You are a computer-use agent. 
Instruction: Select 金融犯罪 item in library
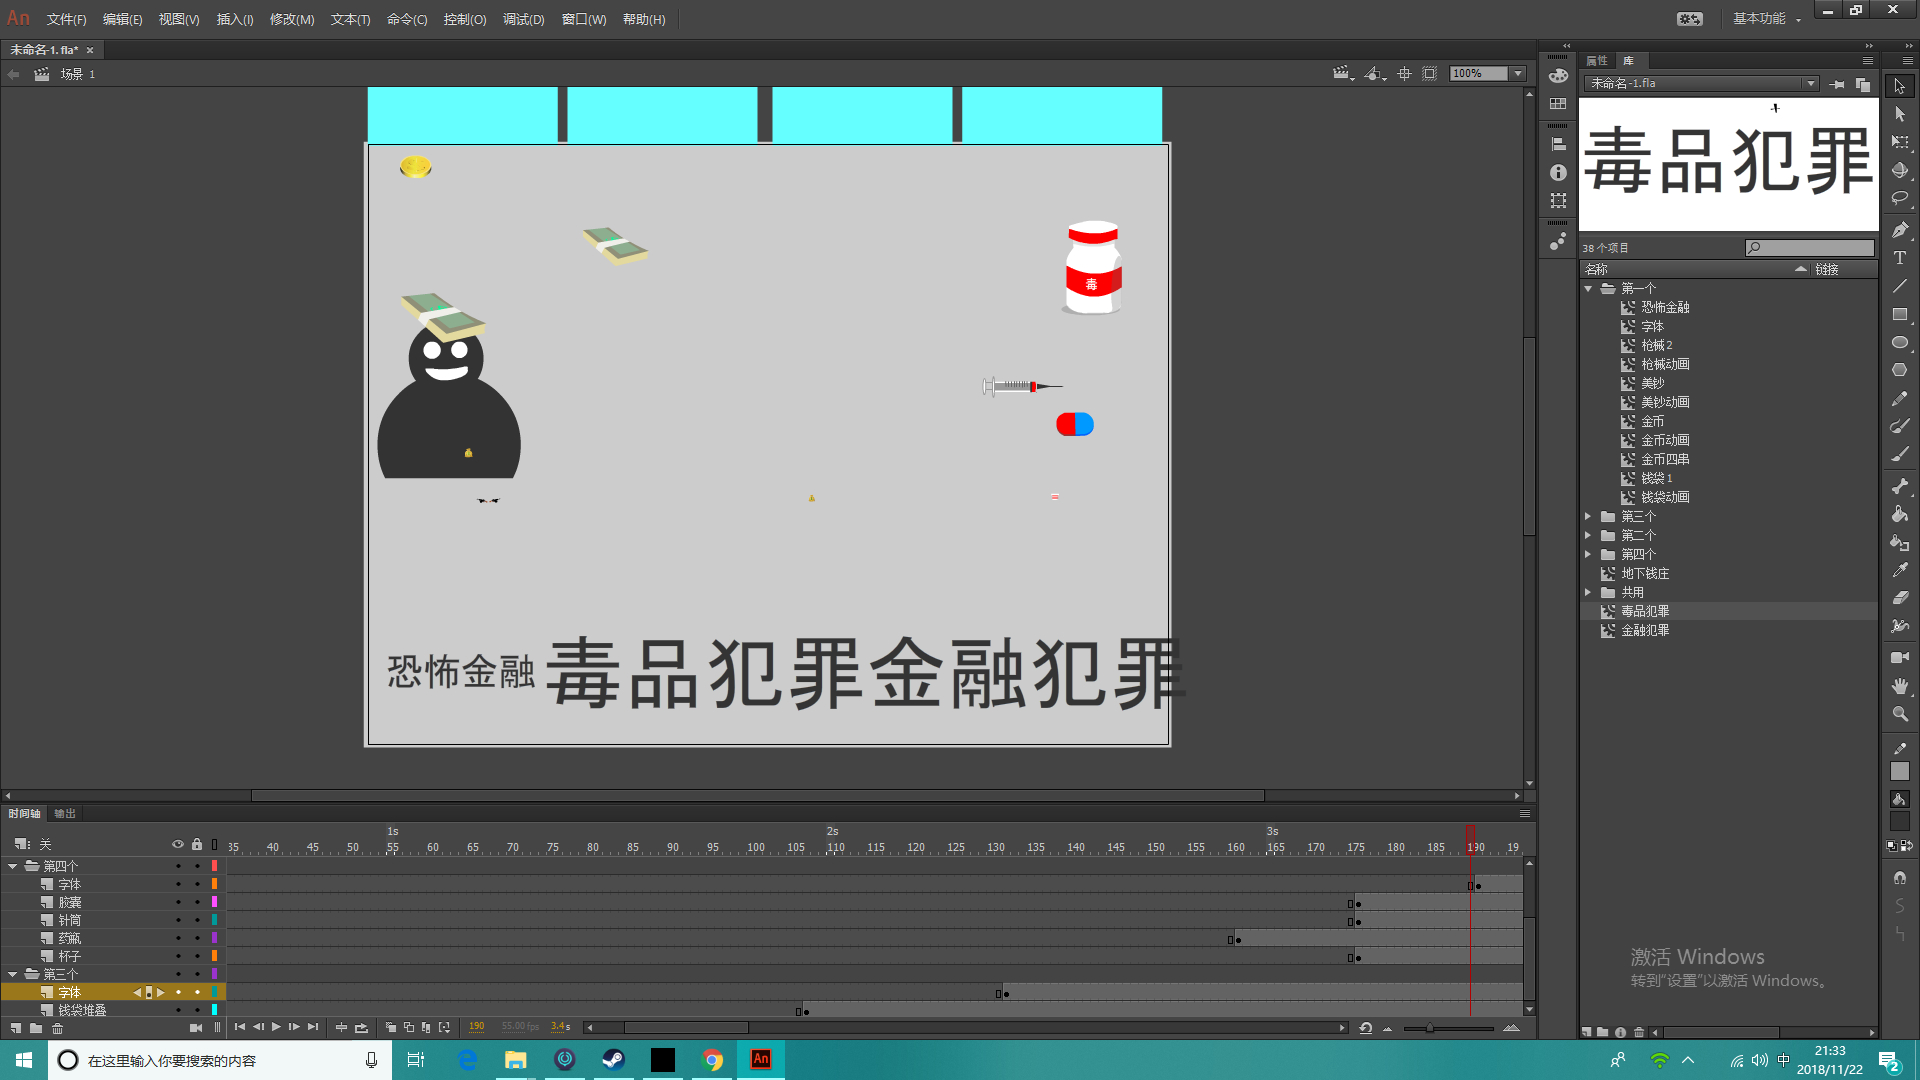click(1645, 631)
